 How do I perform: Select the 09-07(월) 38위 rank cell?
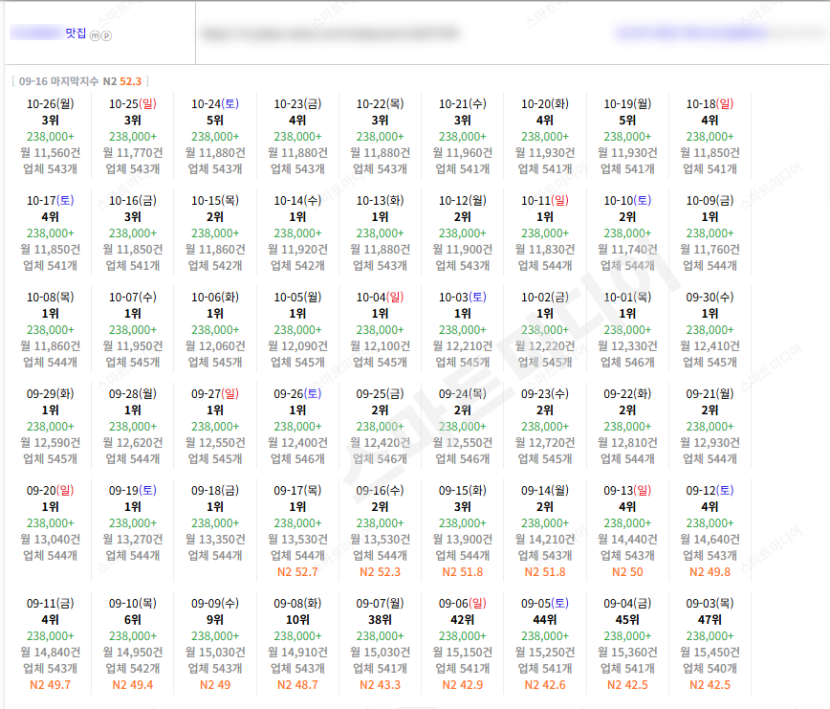click(x=380, y=620)
